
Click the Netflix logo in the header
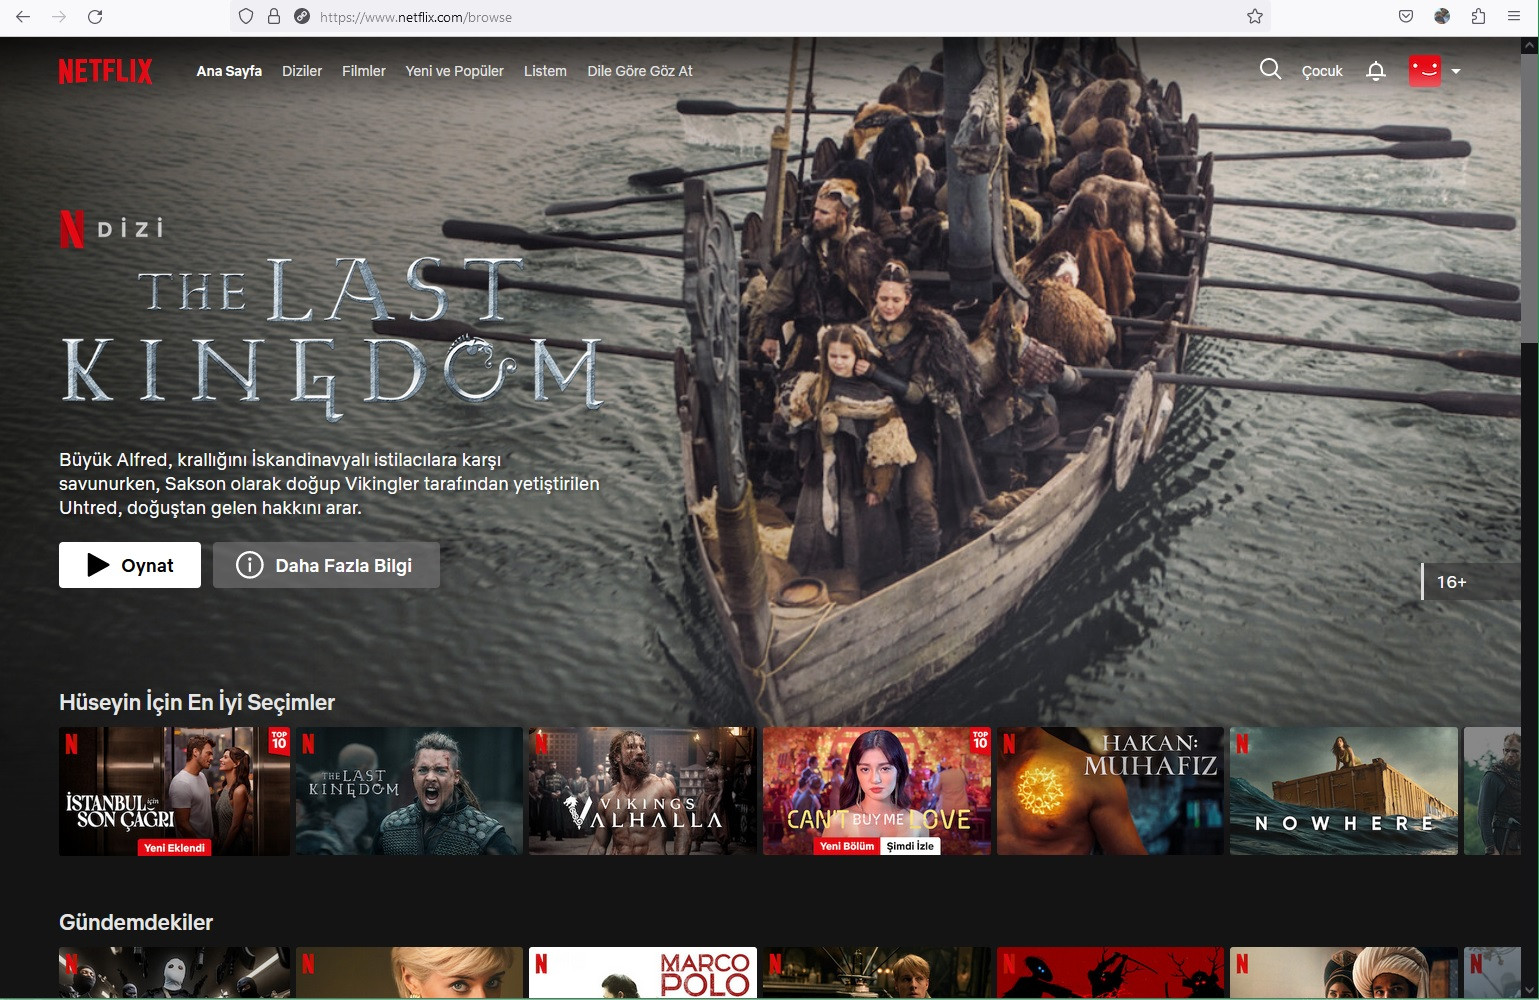105,71
